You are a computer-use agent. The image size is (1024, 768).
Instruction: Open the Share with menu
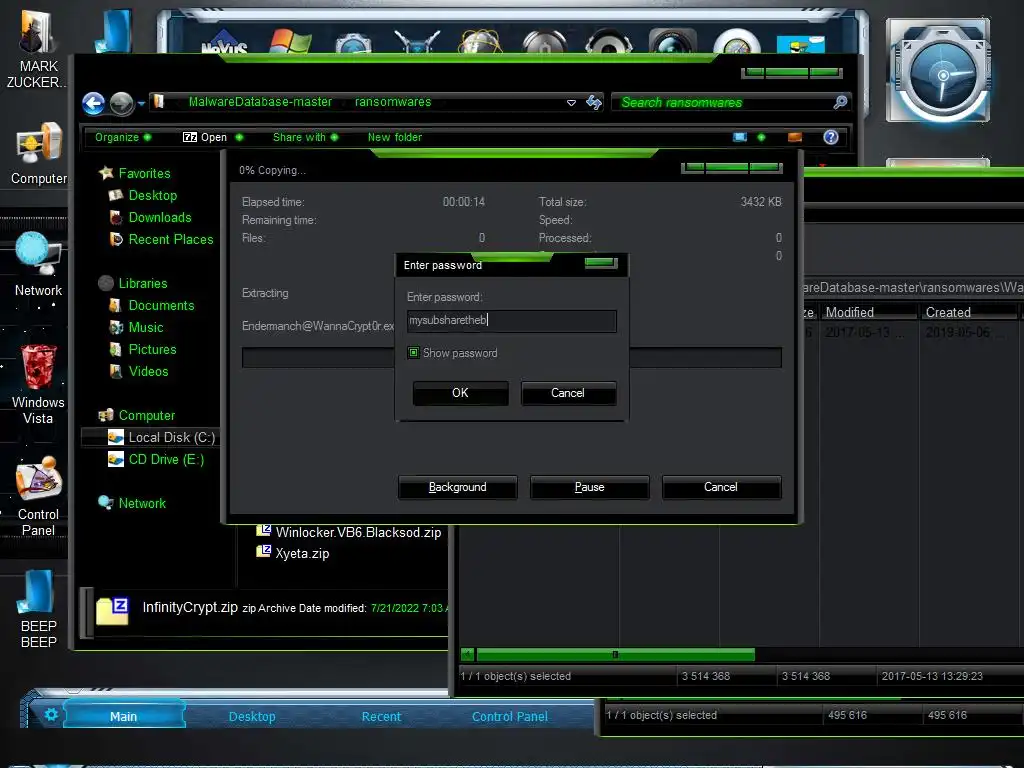click(x=306, y=137)
